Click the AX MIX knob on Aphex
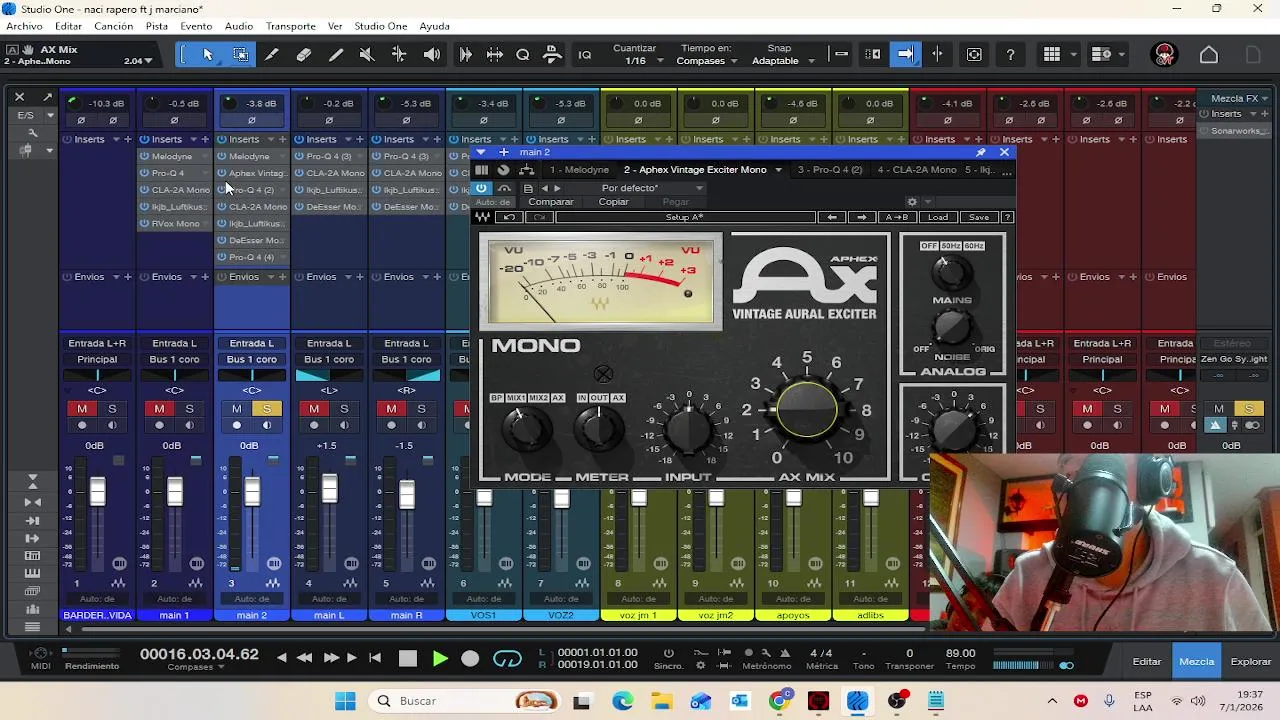The image size is (1280, 720). pos(807,410)
